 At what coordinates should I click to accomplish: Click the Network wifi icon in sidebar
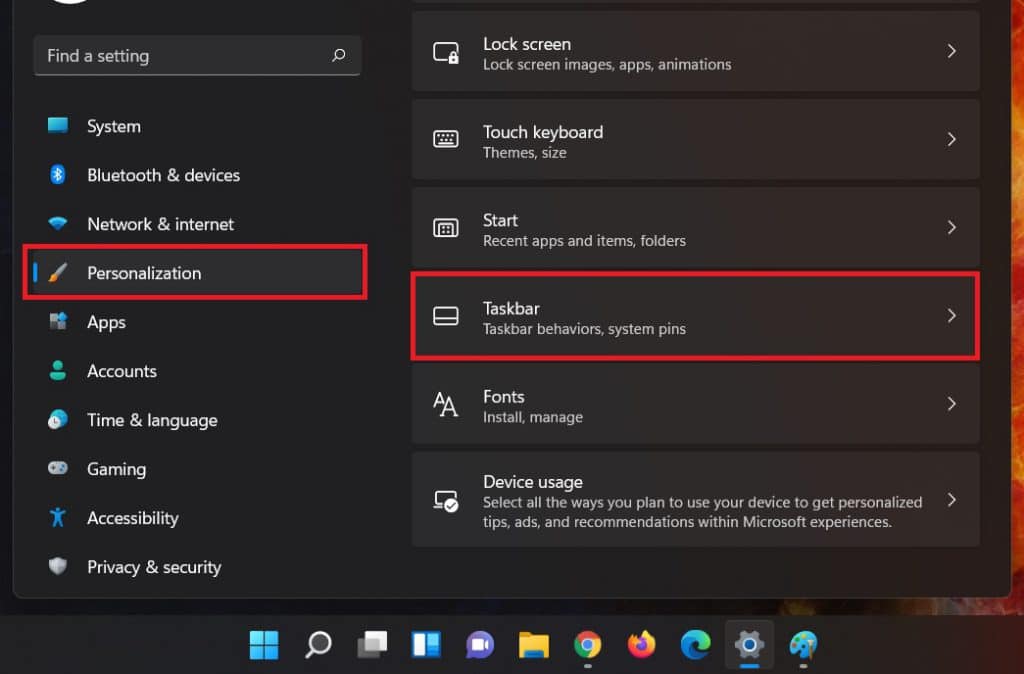tap(57, 223)
